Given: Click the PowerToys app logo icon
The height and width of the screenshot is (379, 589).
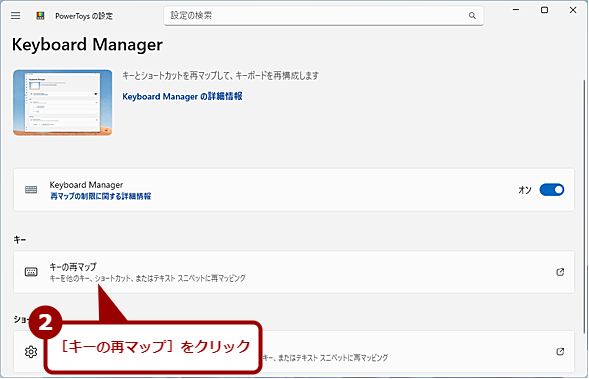Looking at the screenshot, I should 40,16.
